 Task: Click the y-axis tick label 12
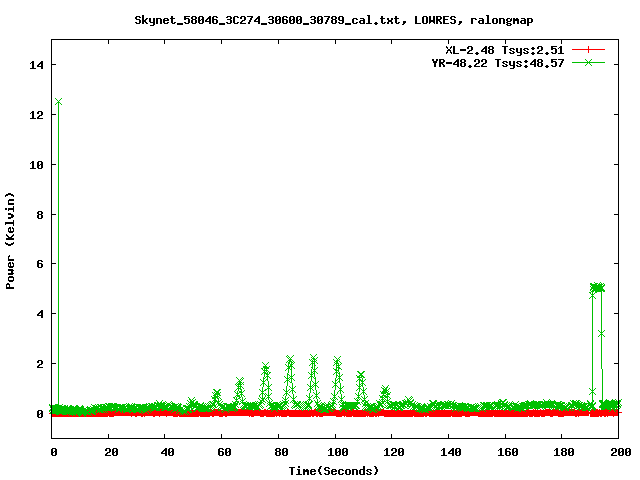click(x=36, y=115)
